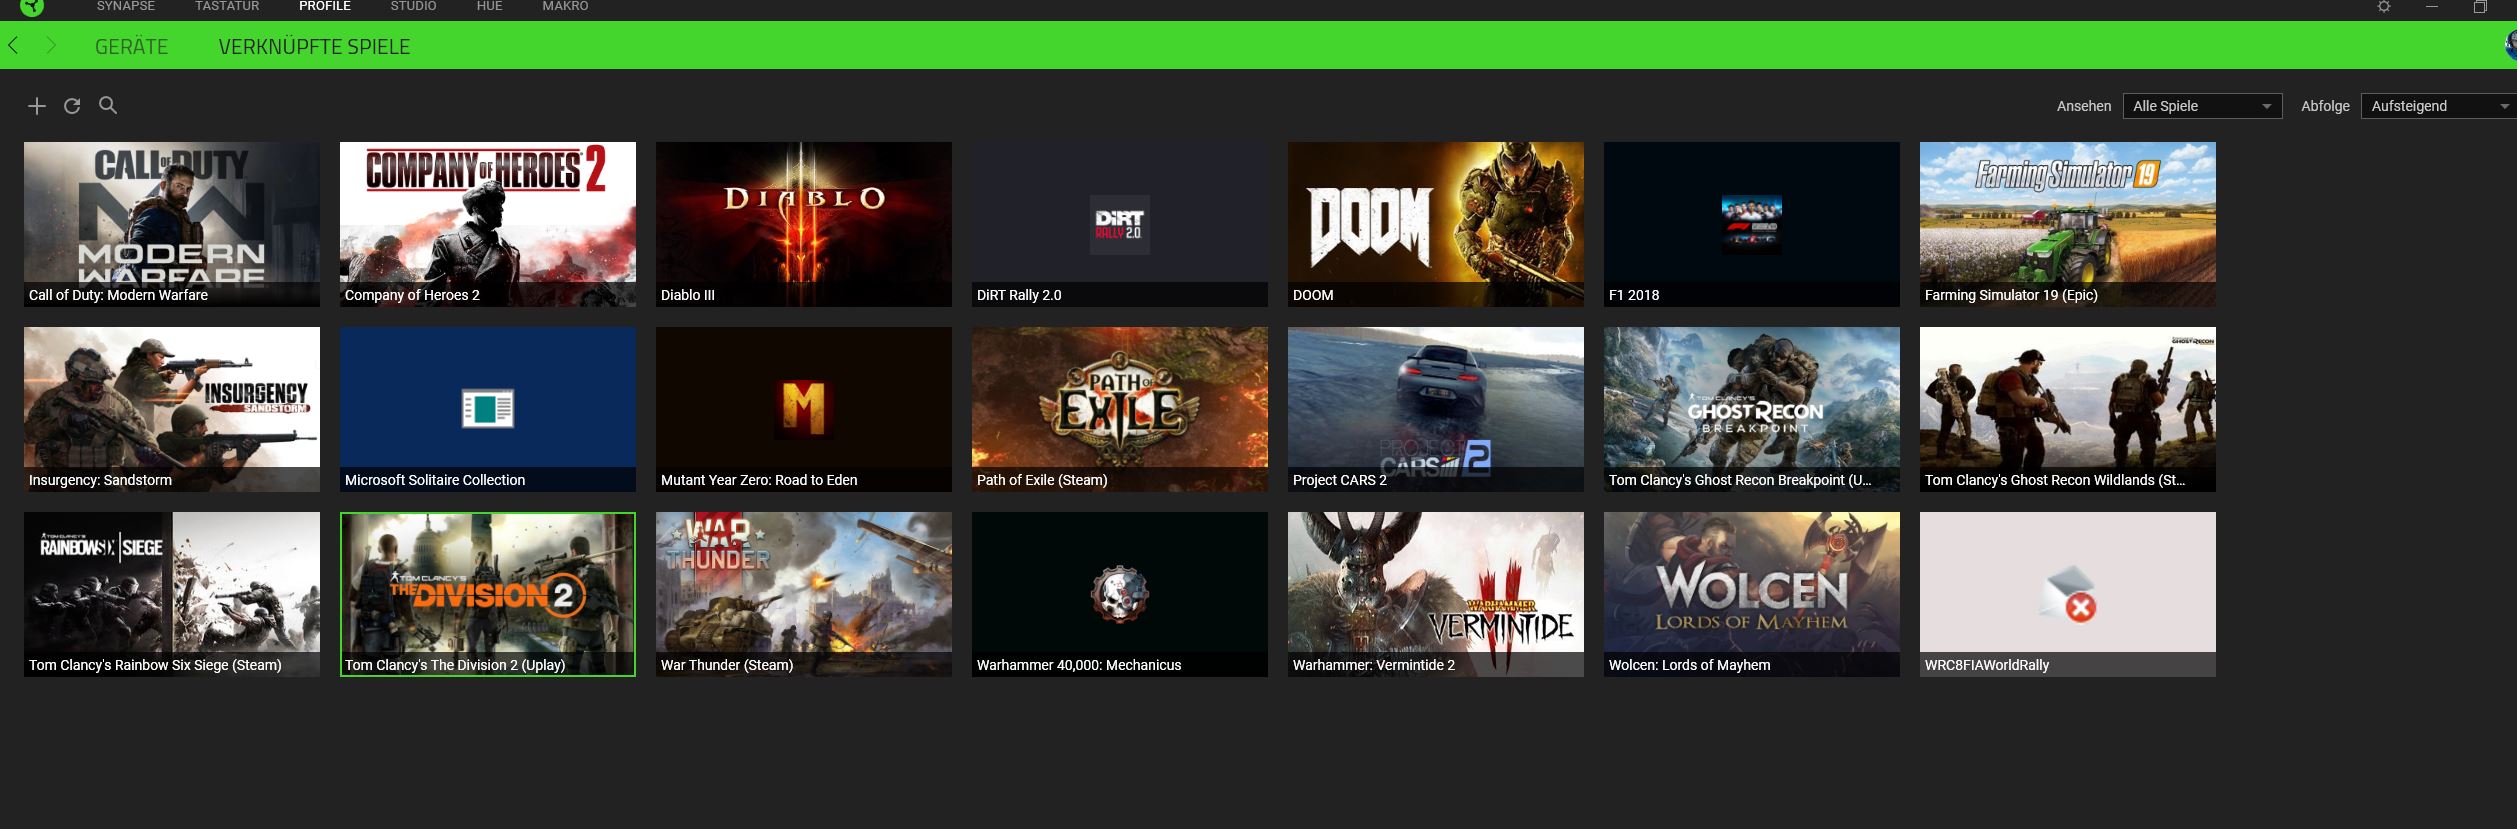2517x829 pixels.
Task: Select Warhammer: Vermintide 2 tile
Action: tap(1436, 594)
